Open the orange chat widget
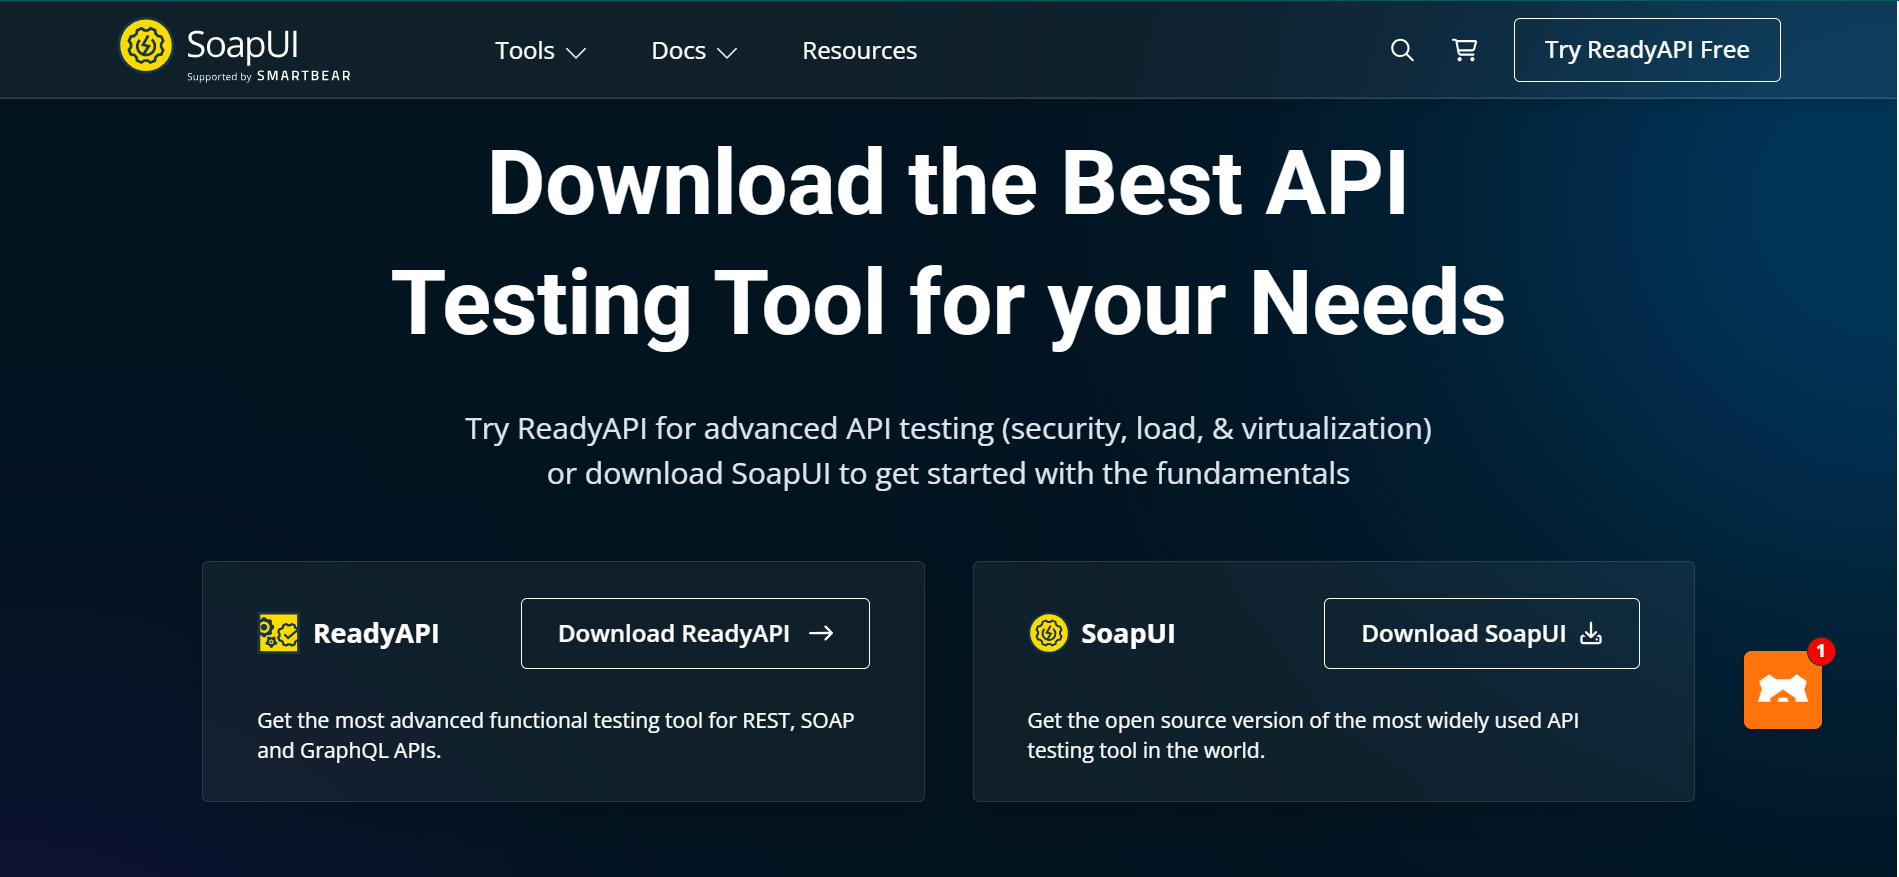The width and height of the screenshot is (1899, 877). pos(1782,691)
